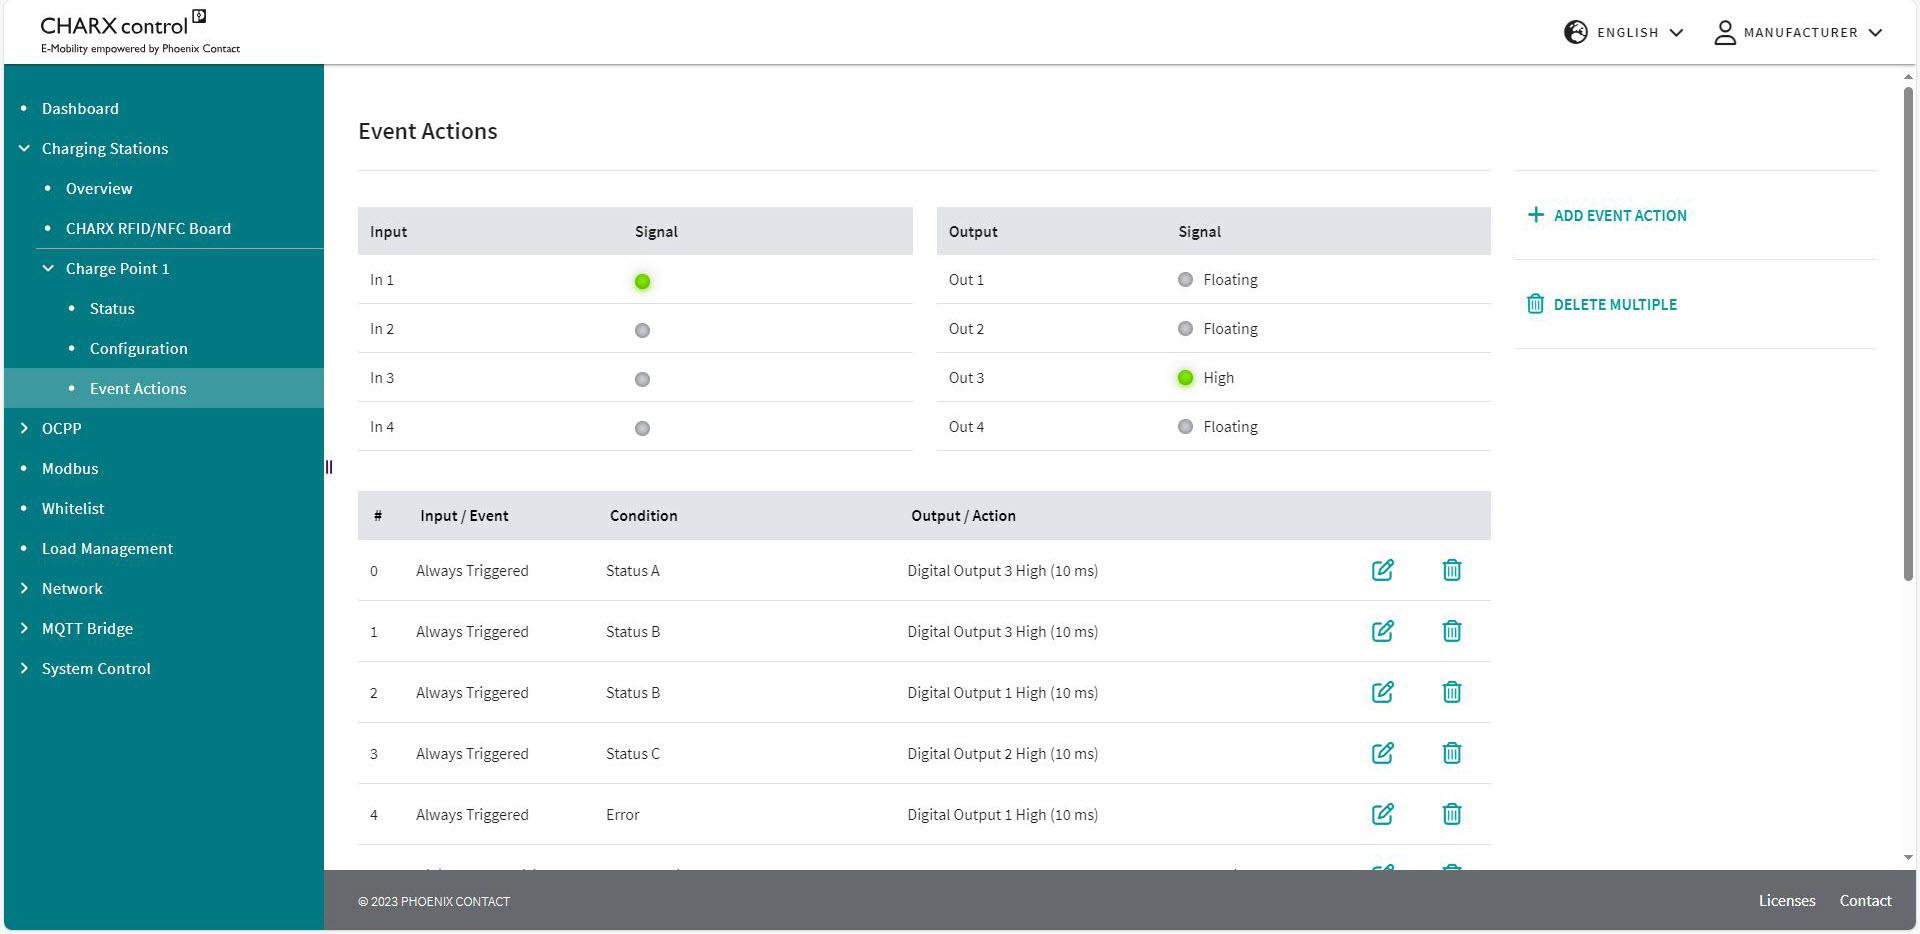Click the In 3 grey signal indicator
Viewport: 1920px width, 934px height.
click(642, 379)
